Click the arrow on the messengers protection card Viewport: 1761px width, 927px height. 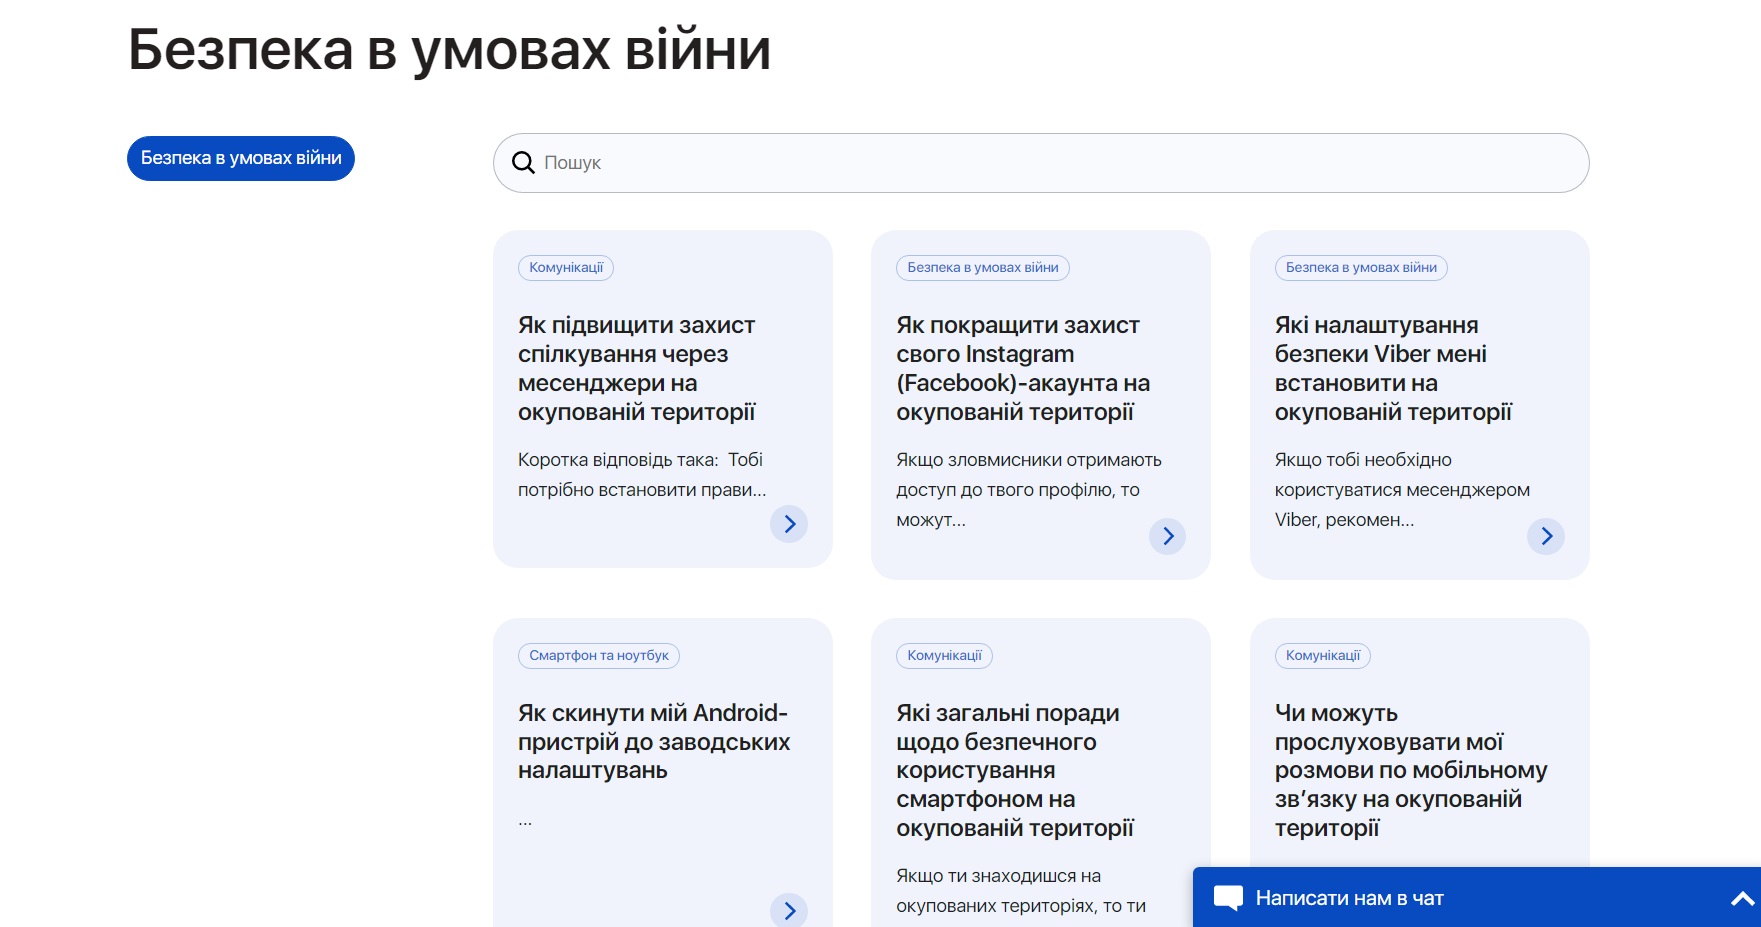(789, 524)
